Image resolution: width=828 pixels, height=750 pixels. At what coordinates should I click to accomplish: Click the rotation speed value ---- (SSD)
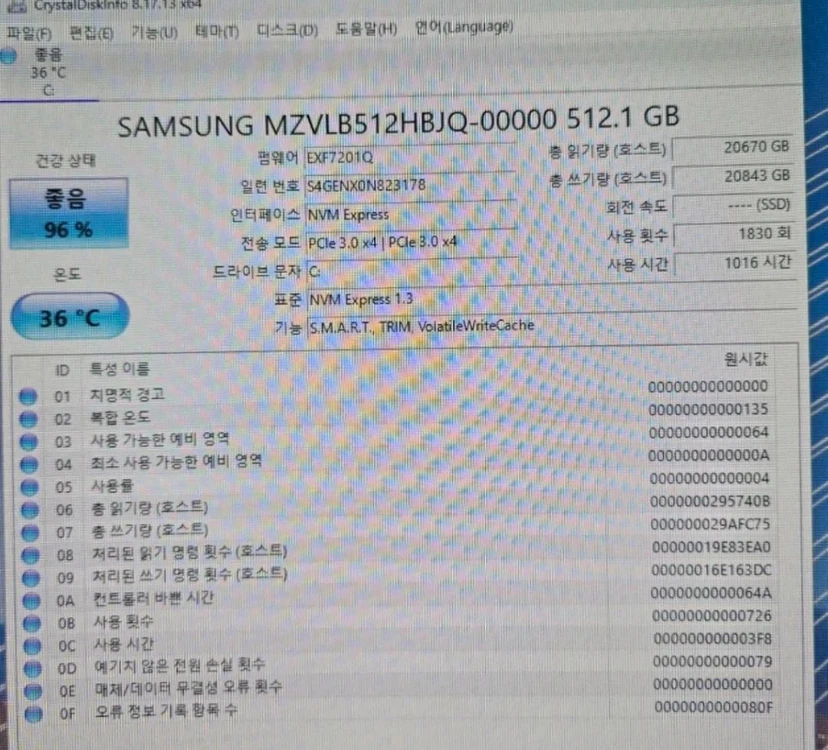733,205
